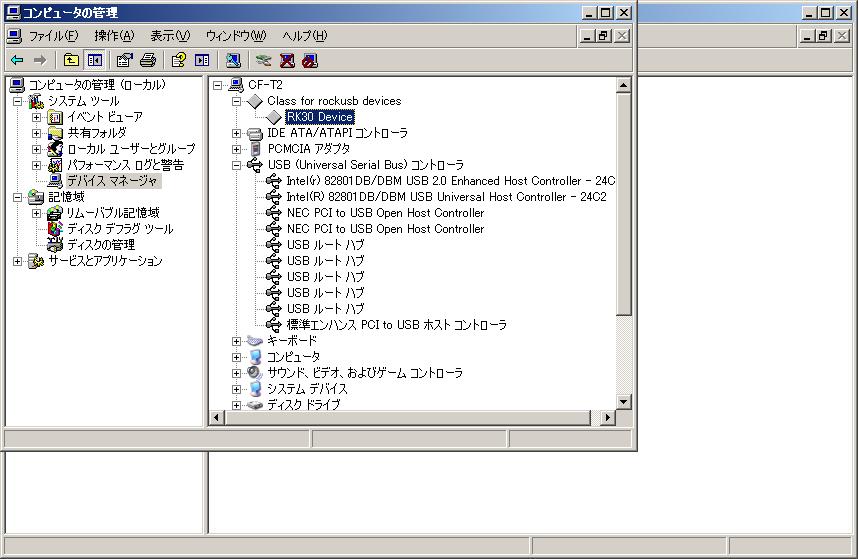Expand IDE ATA/ATAPI コントローラ node
858x559 pixels.
click(x=236, y=133)
